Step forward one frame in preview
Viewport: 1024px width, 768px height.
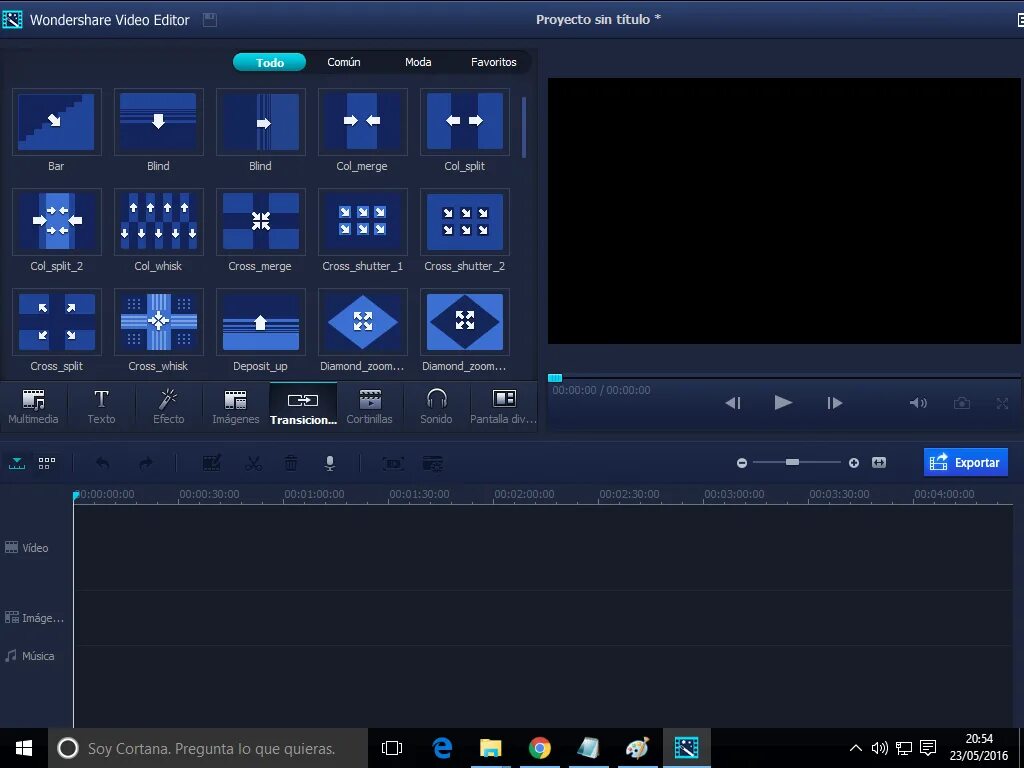(835, 403)
